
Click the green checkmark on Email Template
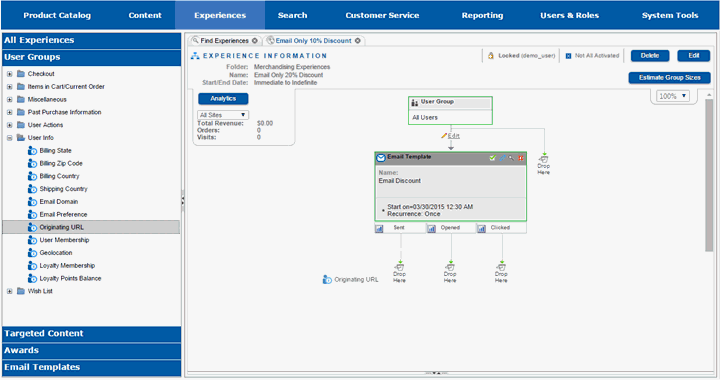[x=493, y=158]
